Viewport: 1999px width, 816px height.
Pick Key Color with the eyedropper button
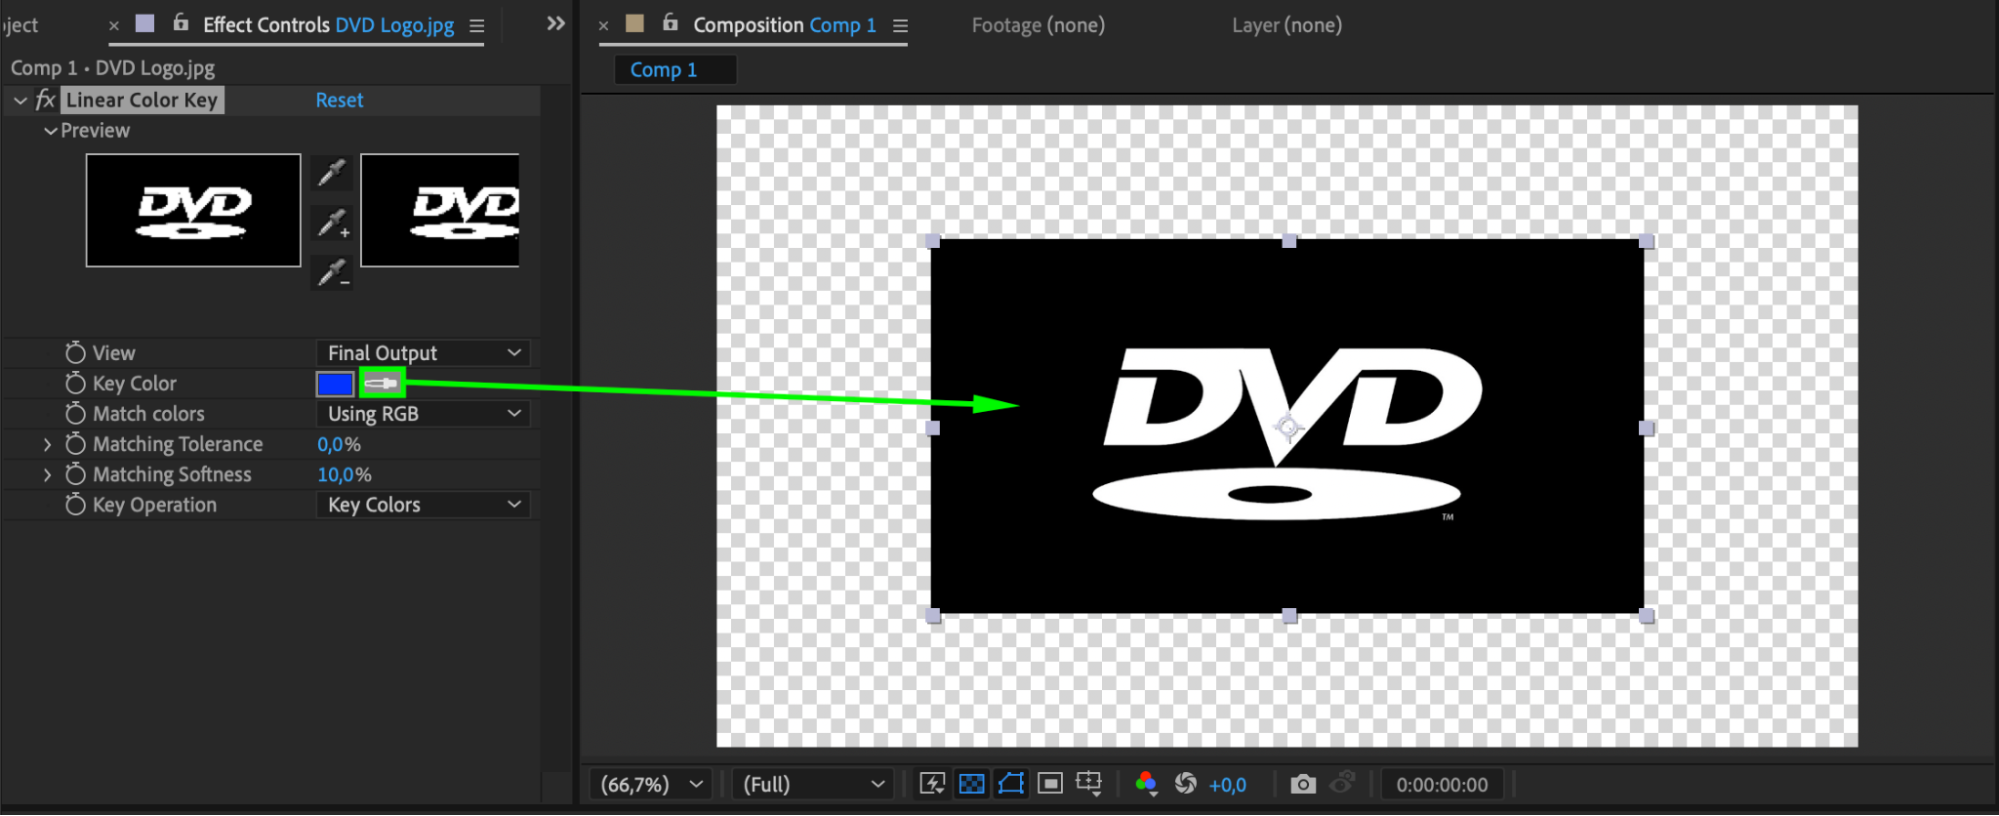(x=381, y=383)
